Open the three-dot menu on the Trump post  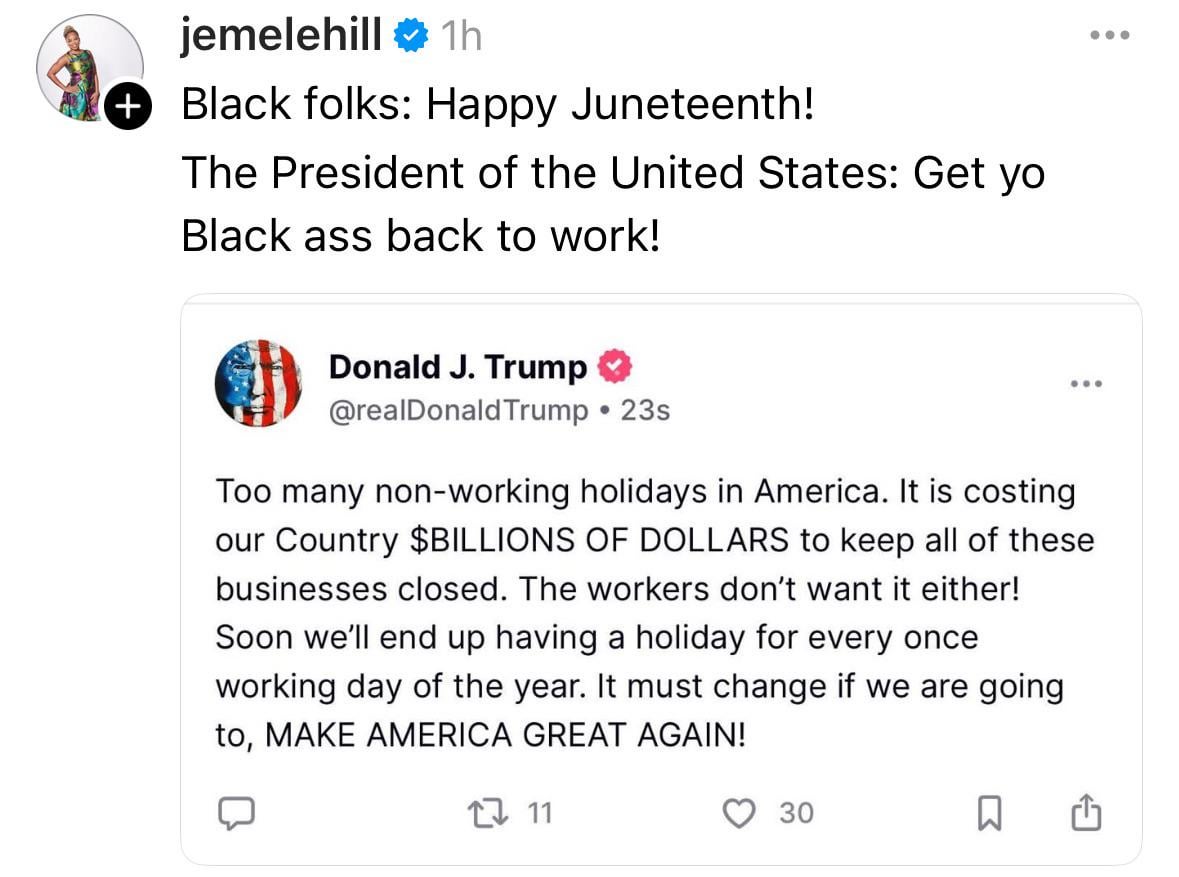(x=1085, y=384)
